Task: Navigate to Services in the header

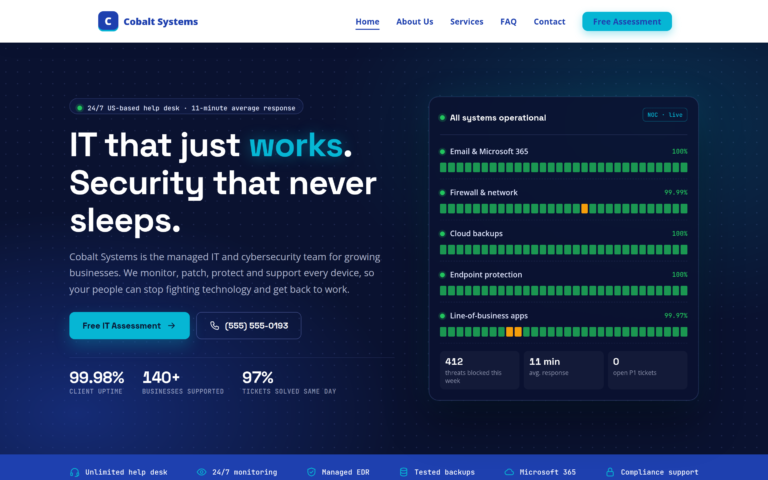Action: click(466, 22)
